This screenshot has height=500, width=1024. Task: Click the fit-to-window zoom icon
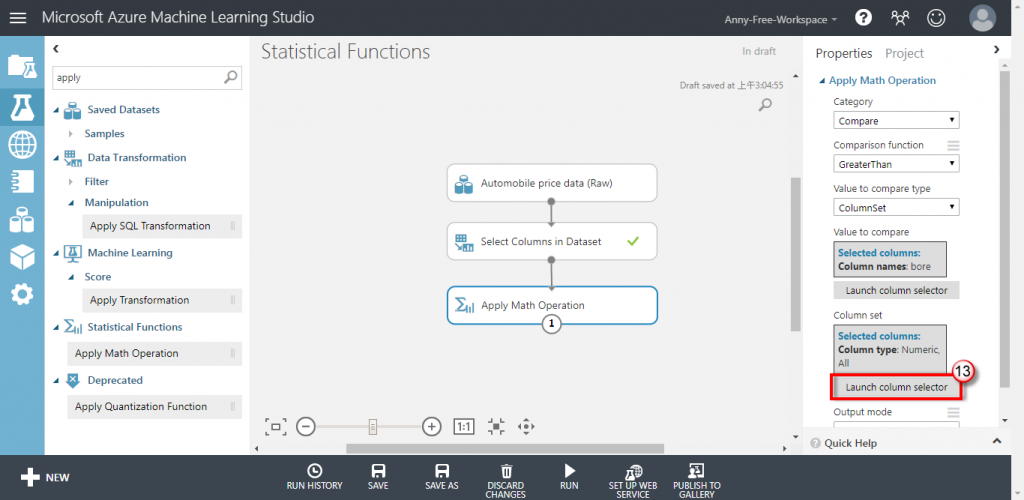point(276,427)
